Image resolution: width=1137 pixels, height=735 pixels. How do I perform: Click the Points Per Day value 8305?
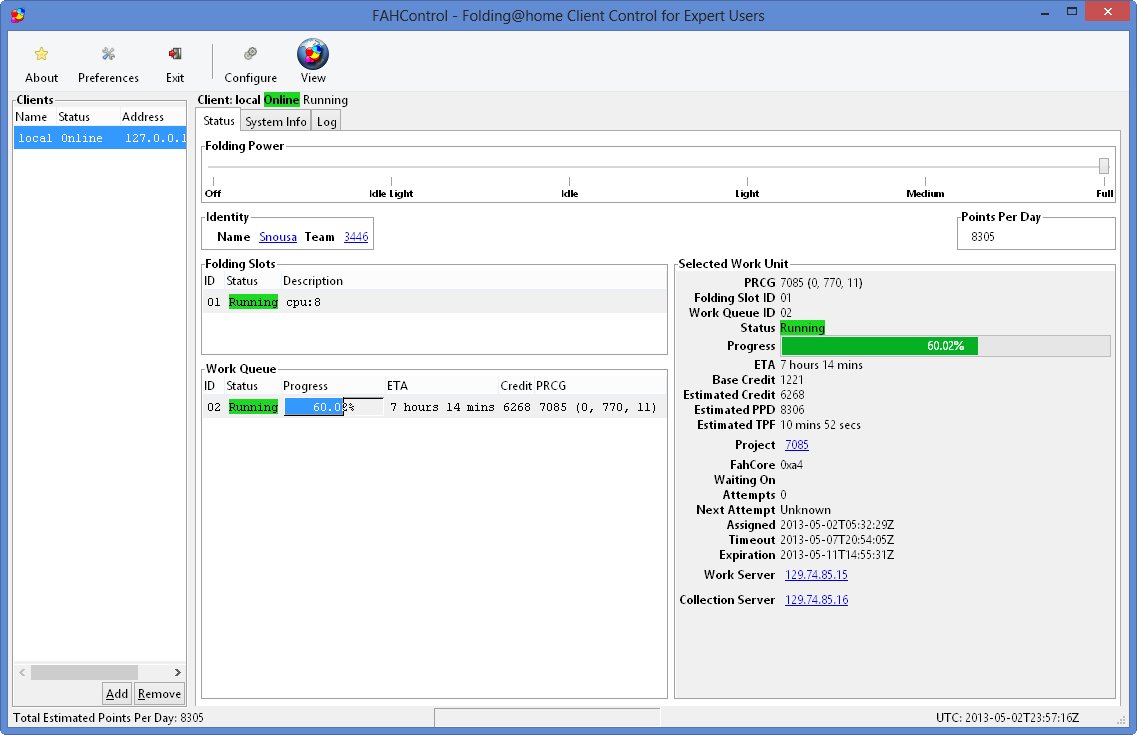[x=983, y=237]
